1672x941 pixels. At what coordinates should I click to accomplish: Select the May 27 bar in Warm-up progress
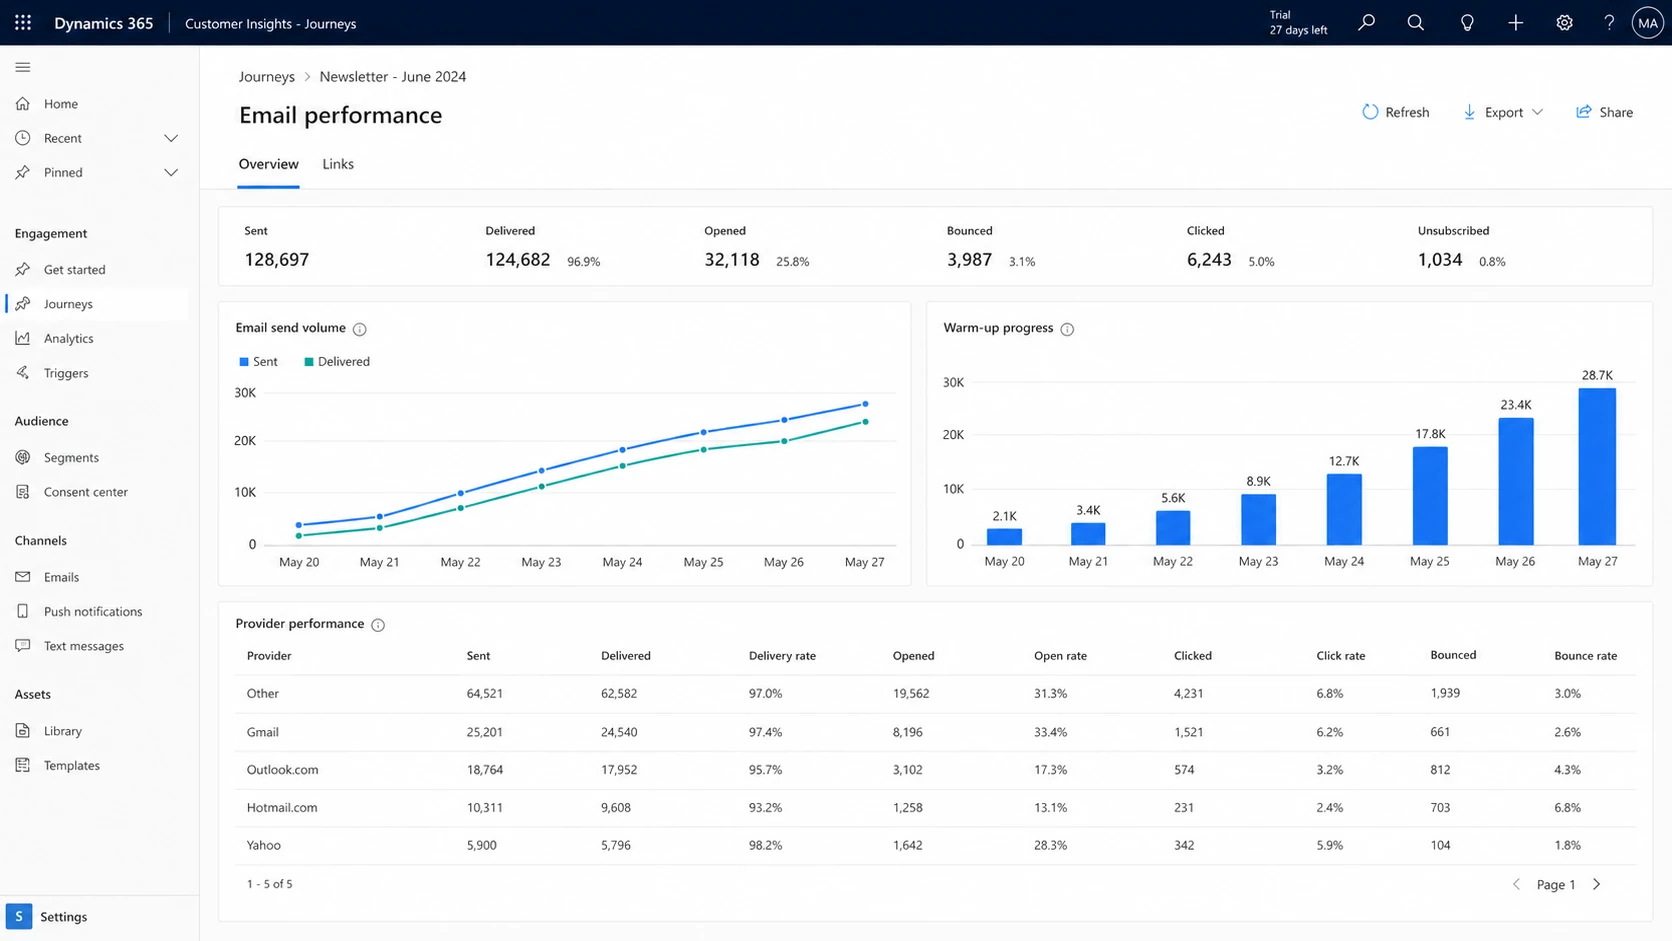point(1597,466)
